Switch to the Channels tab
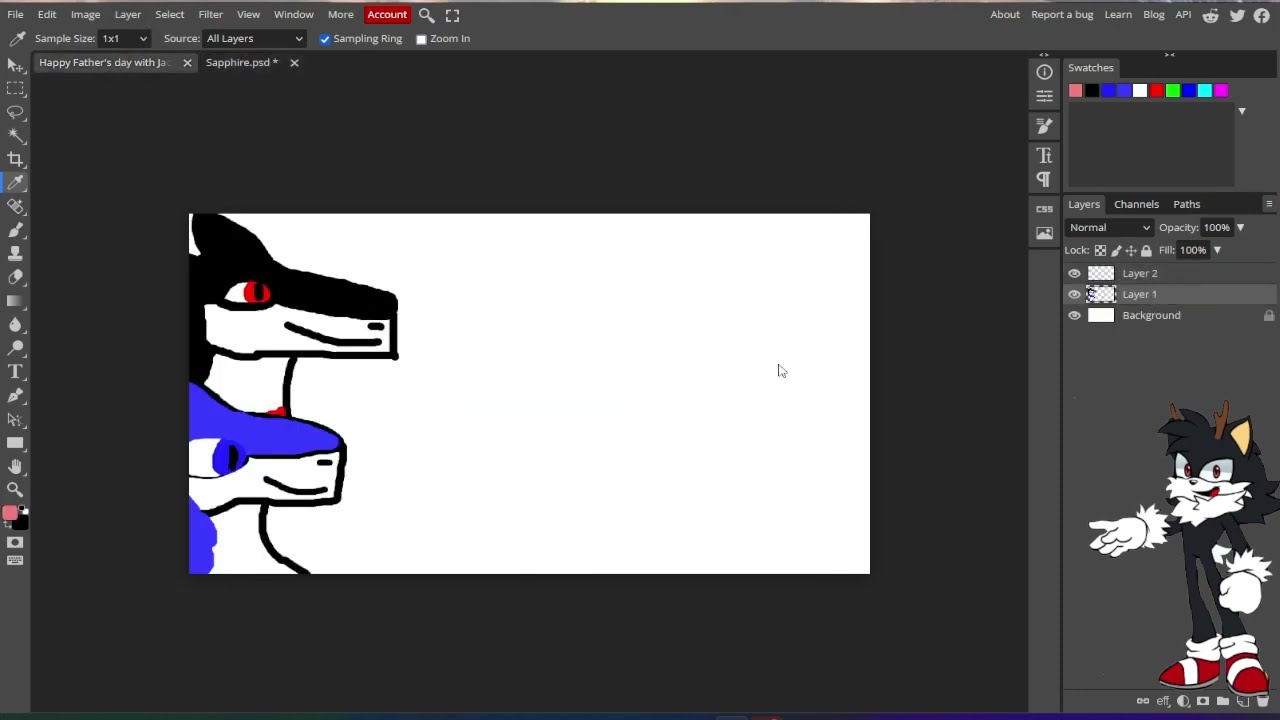This screenshot has width=1280, height=720. tap(1136, 204)
